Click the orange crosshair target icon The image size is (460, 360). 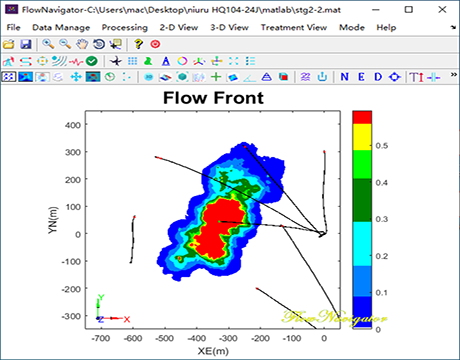(42, 61)
